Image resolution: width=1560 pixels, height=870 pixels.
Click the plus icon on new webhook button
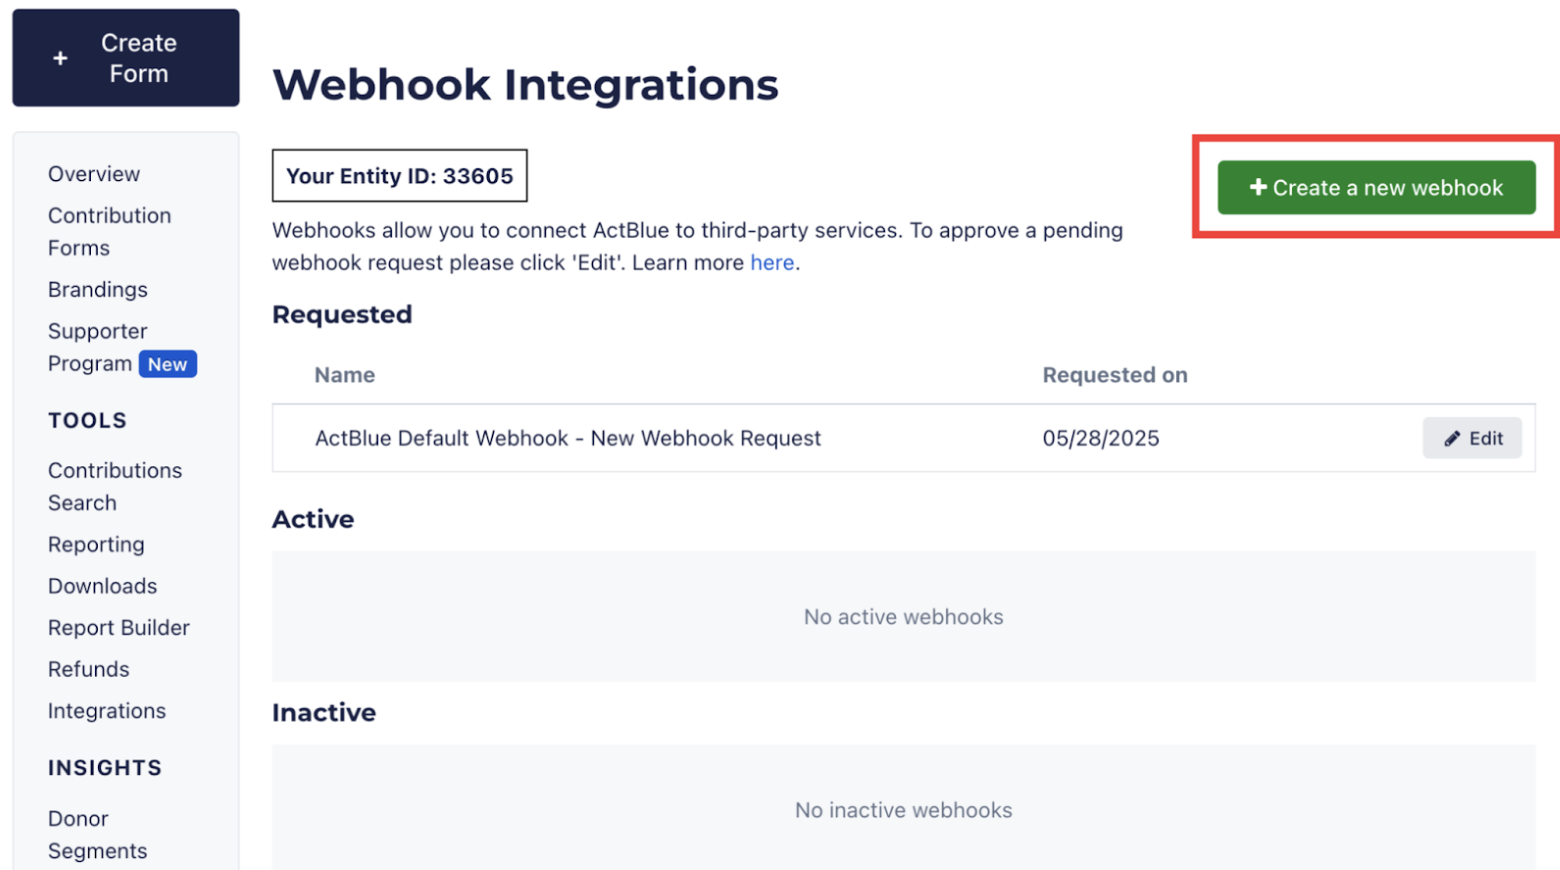[x=1258, y=187]
